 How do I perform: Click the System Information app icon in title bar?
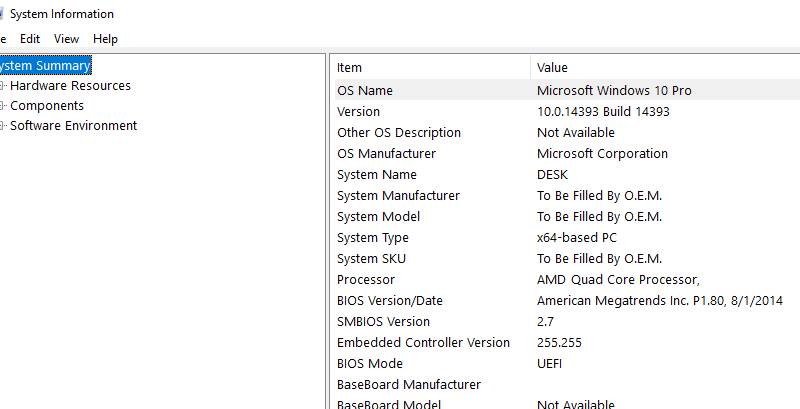tap(1, 14)
